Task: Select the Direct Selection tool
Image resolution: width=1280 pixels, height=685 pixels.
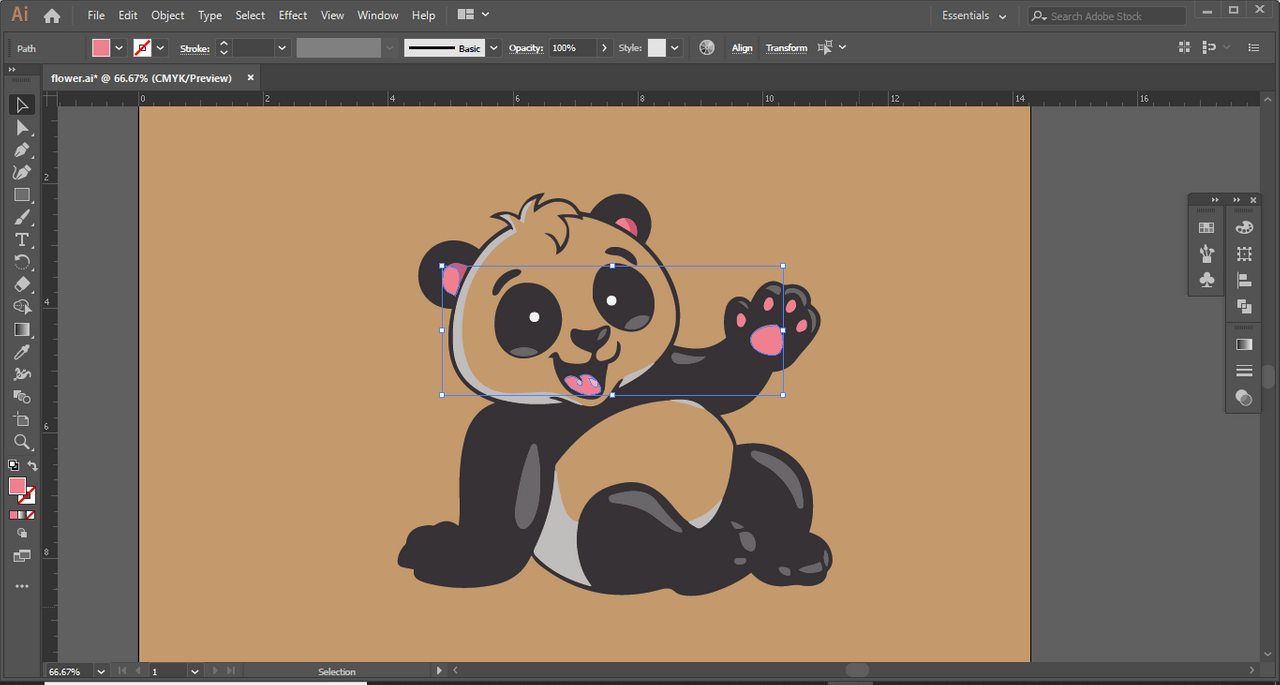Action: (x=21, y=127)
